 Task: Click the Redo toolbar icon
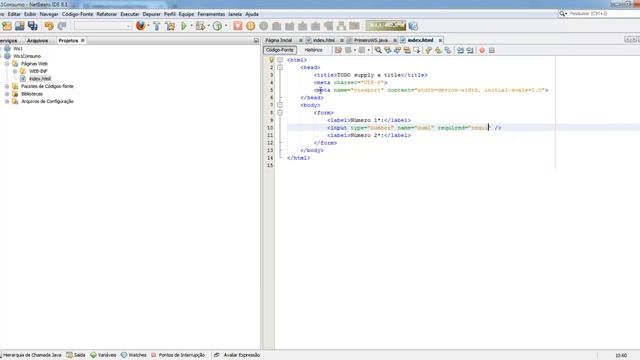pyautogui.click(x=62, y=26)
